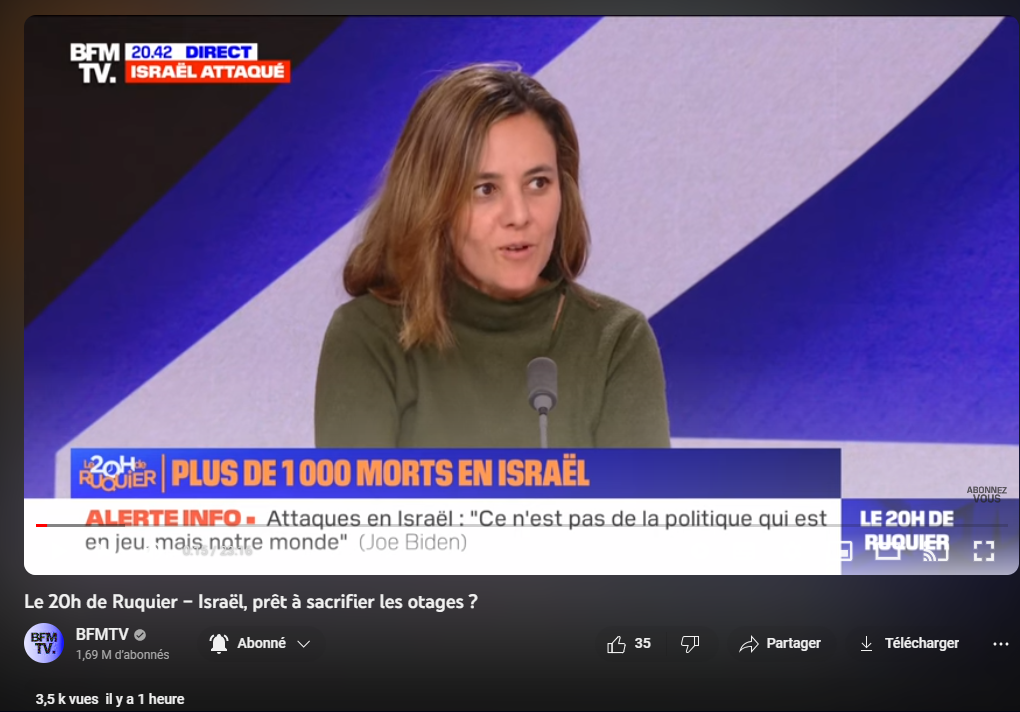This screenshot has width=1020, height=712.
Task: Seek along the video progress bar
Action: coord(522,525)
